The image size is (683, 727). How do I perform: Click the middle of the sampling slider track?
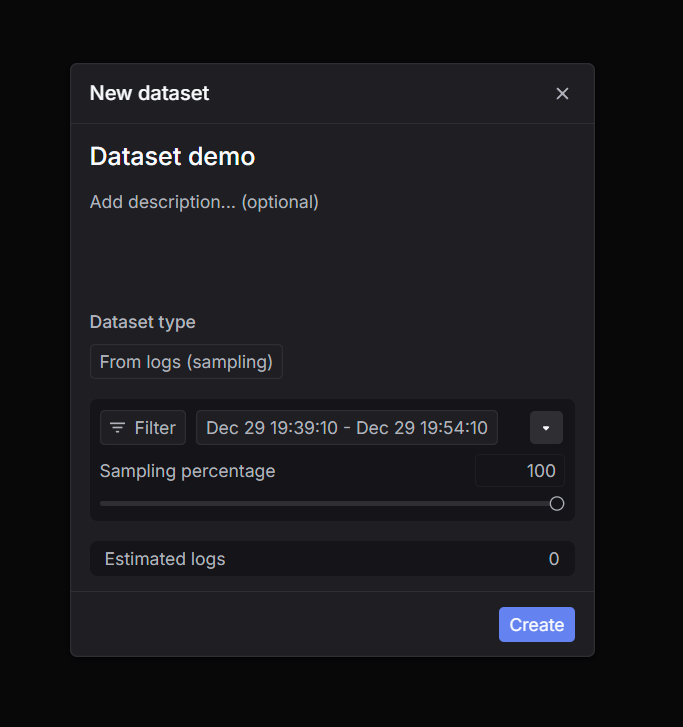(328, 504)
